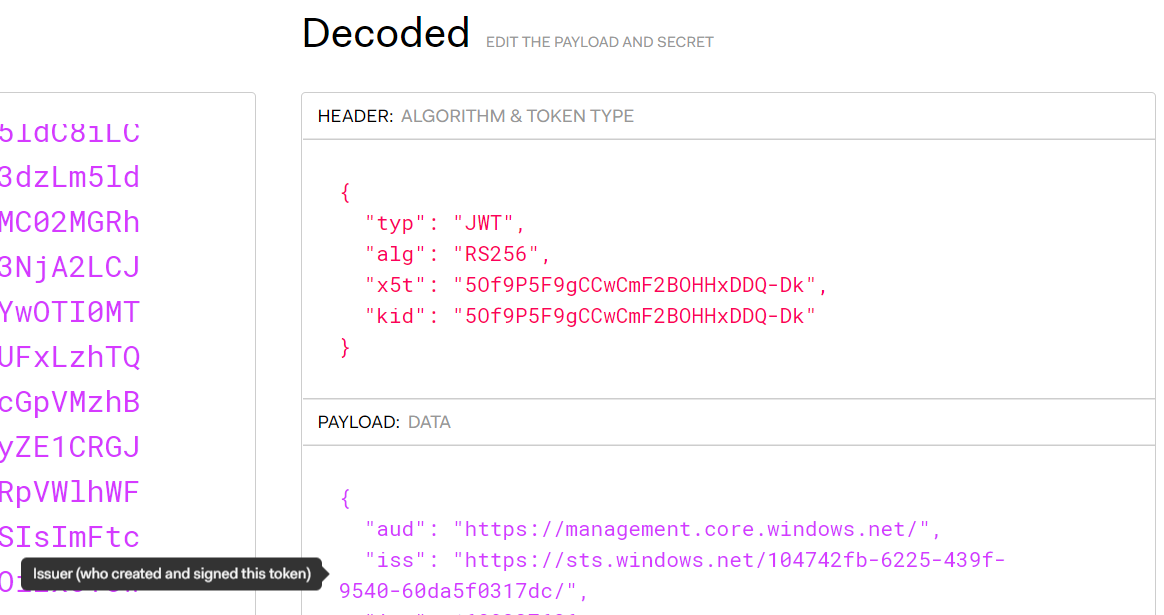The image size is (1164, 615).
Task: Click encoded token line "yZE1CRGJ"
Action: pyautogui.click(x=70, y=447)
